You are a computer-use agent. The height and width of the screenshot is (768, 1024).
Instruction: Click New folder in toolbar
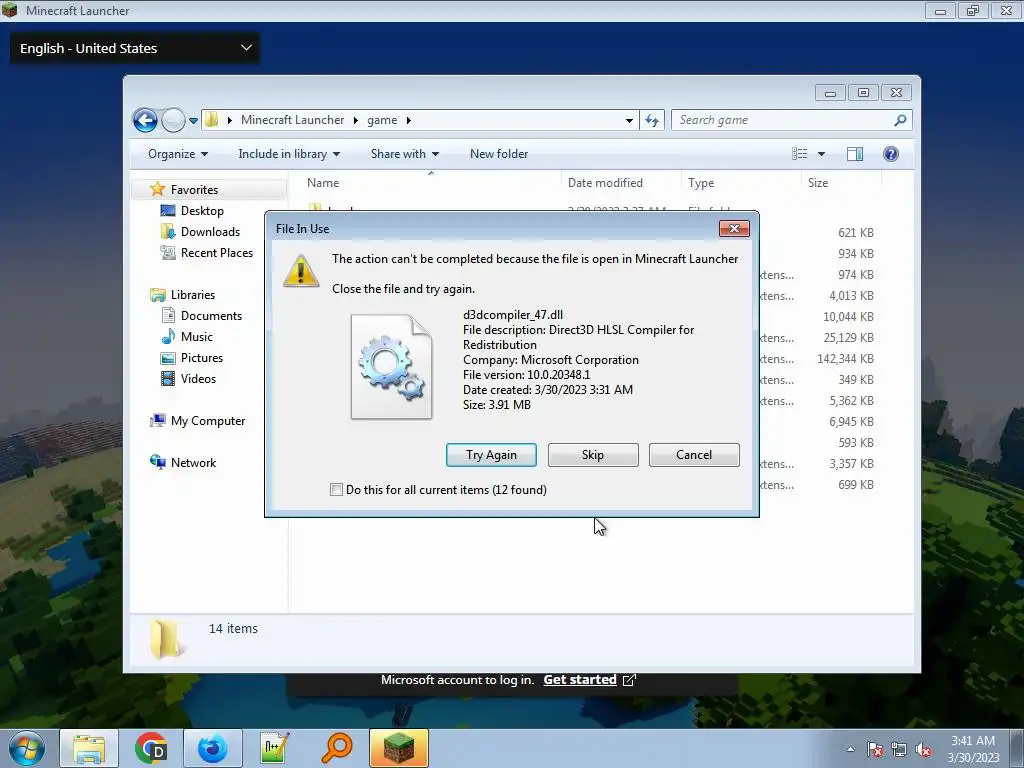(499, 153)
